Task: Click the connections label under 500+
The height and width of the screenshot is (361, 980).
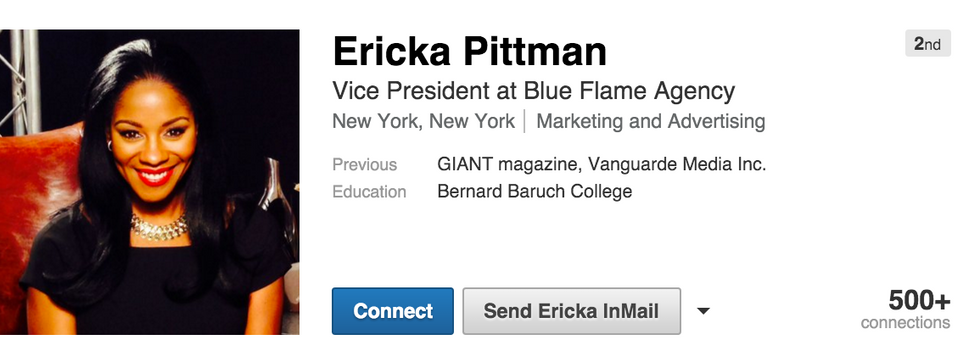Action: pos(905,323)
